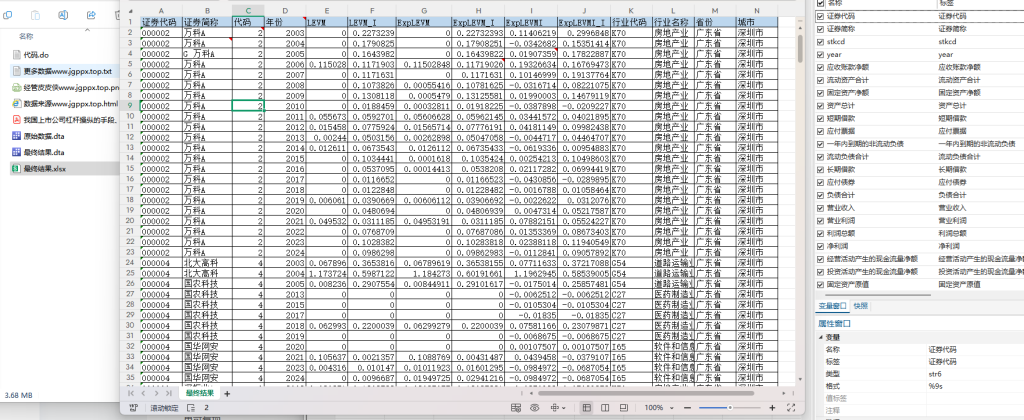Click header cell 行业代码 in row 1
The width and height of the screenshot is (1024, 420).
click(631, 22)
